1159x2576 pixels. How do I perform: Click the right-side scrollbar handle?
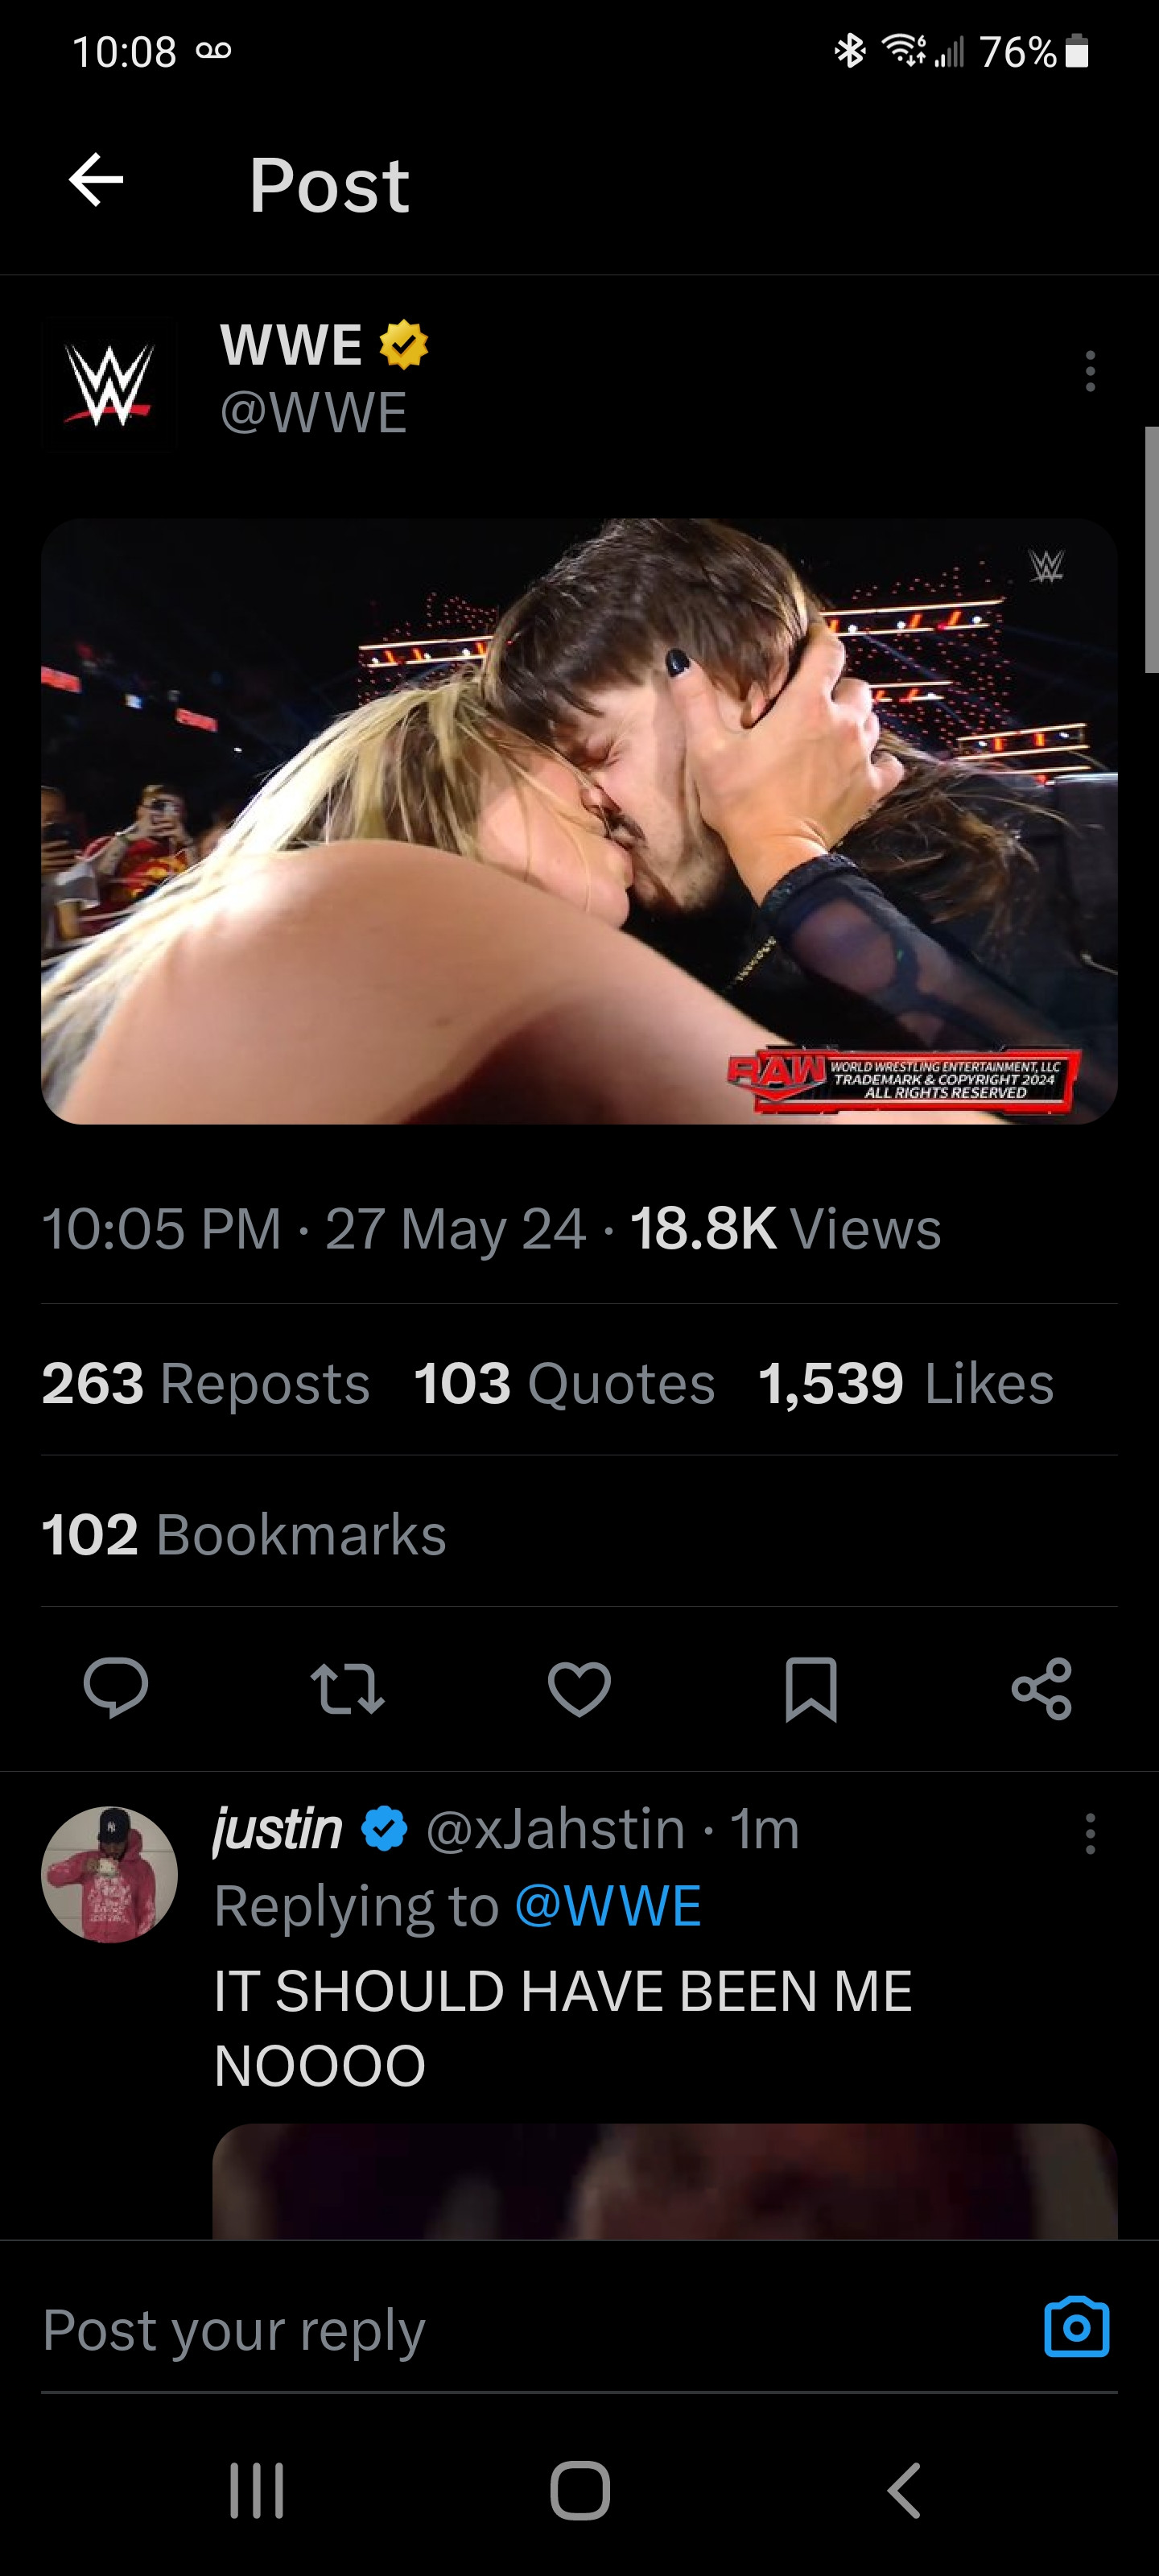coord(1151,549)
